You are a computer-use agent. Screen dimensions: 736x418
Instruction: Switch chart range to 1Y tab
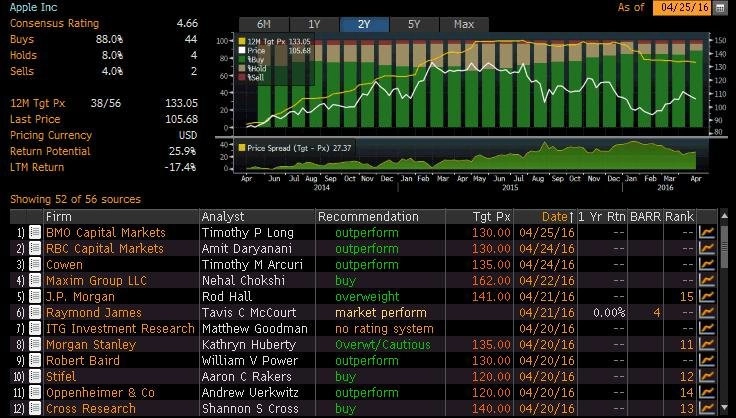(314, 24)
